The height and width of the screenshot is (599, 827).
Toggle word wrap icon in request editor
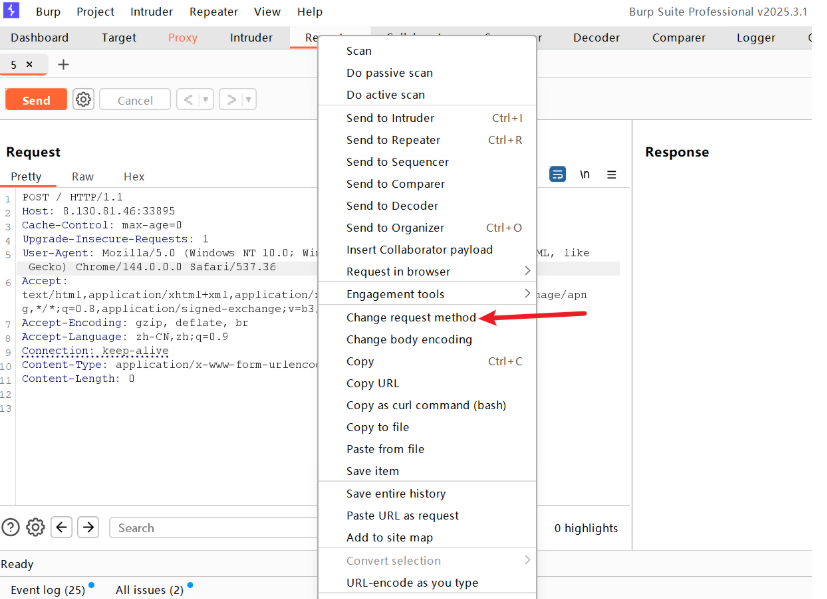pos(557,174)
